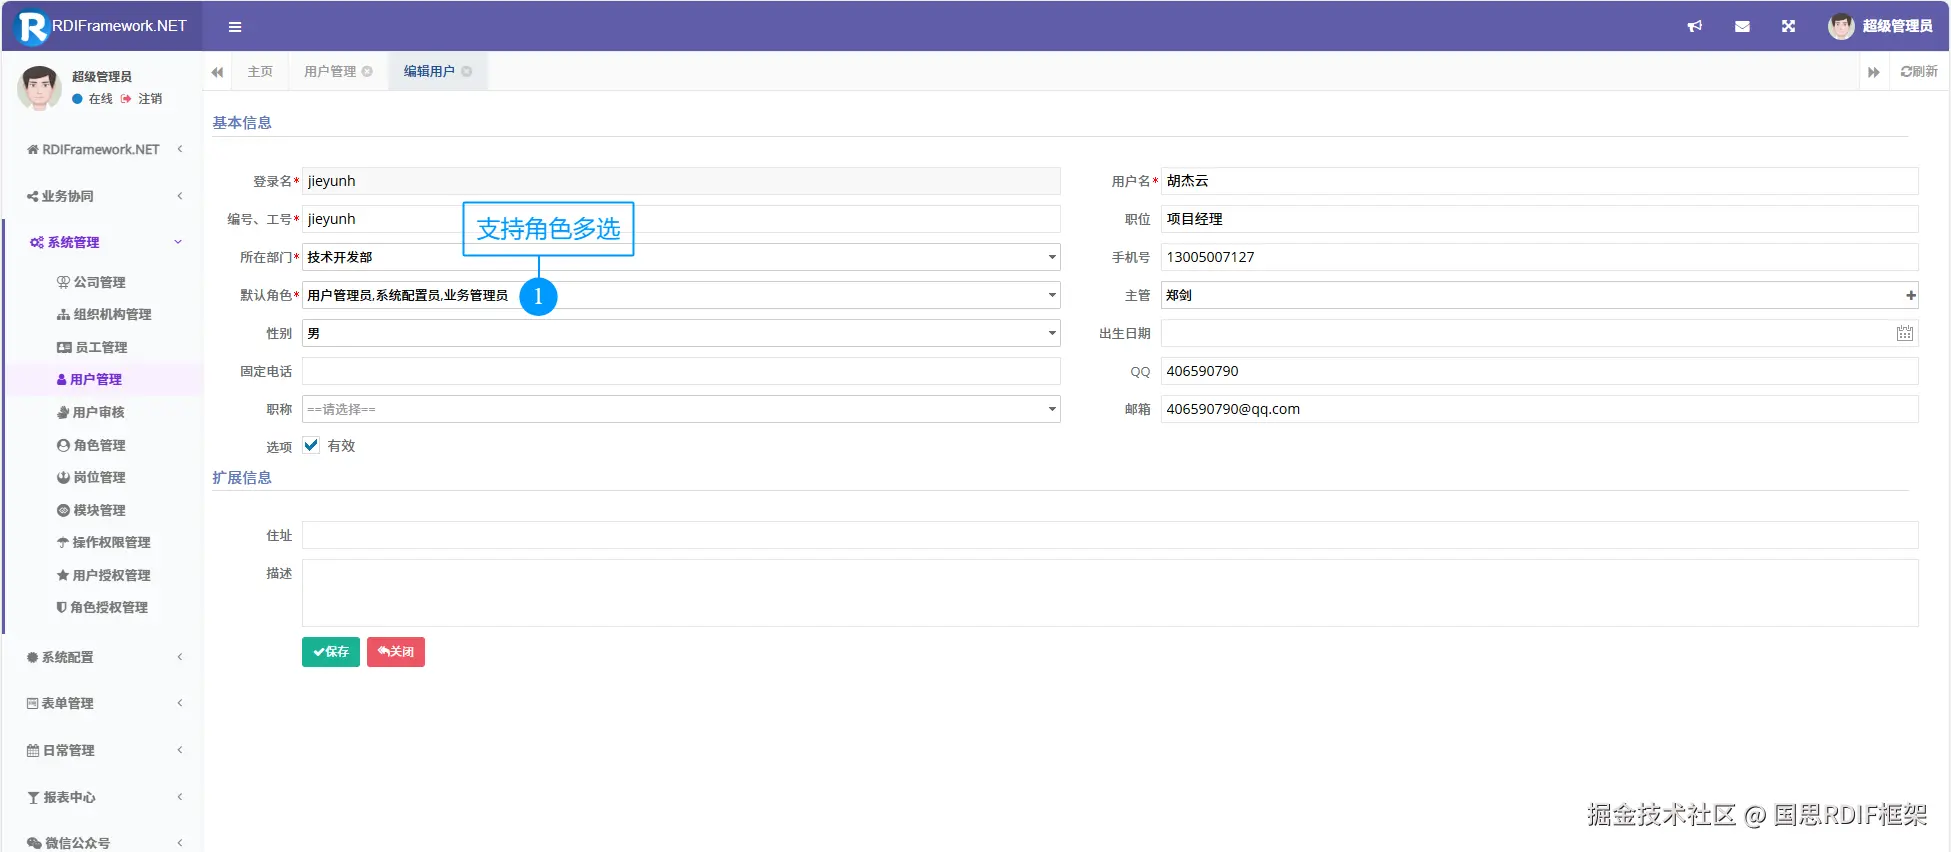Click the 刷新 refresh button

(1919, 71)
